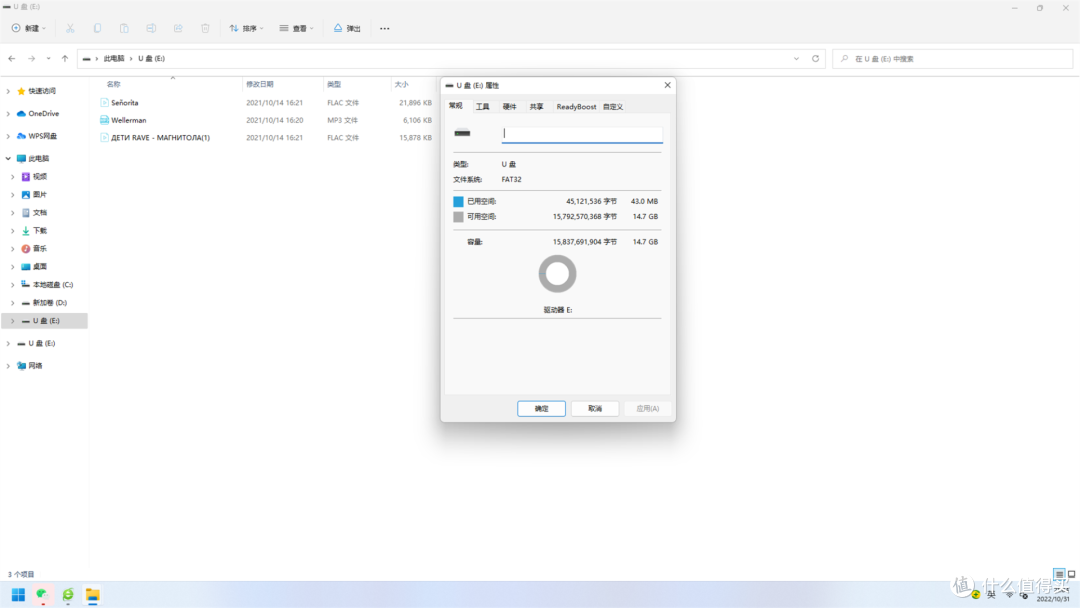Select 新加卷 (D:) drive in sidebar

click(50, 302)
